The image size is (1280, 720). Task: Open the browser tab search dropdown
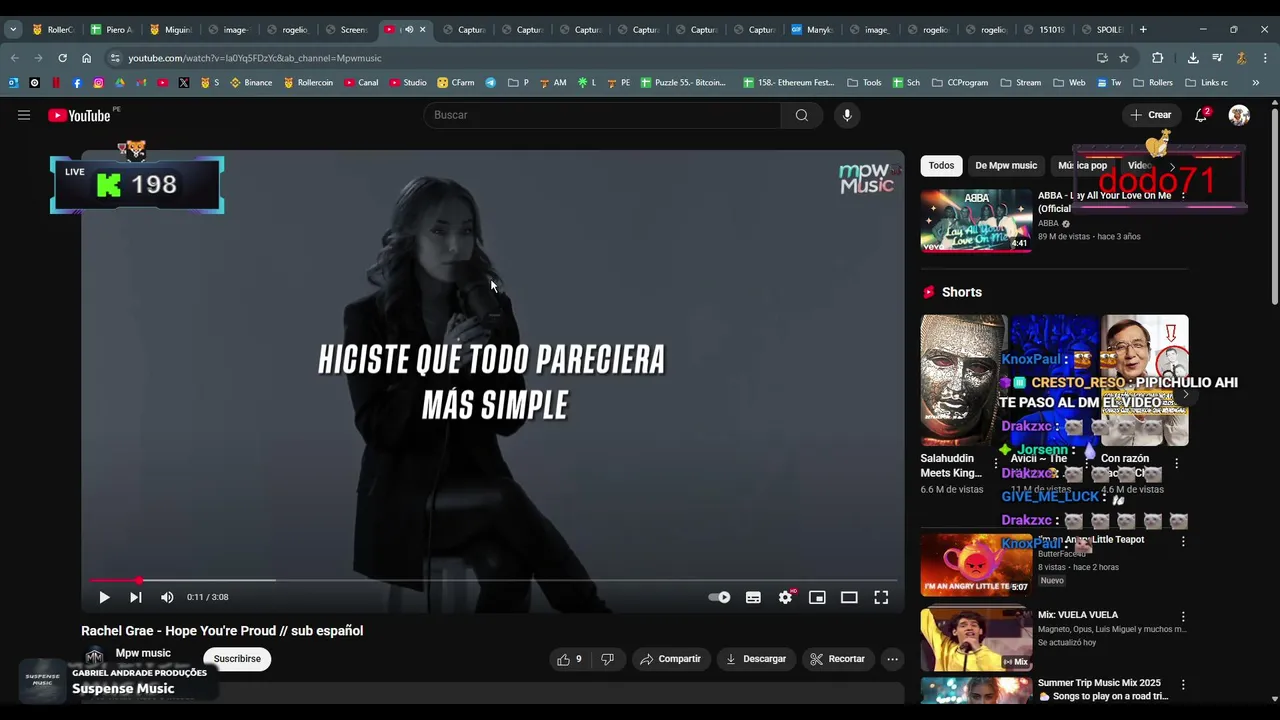coord(13,29)
